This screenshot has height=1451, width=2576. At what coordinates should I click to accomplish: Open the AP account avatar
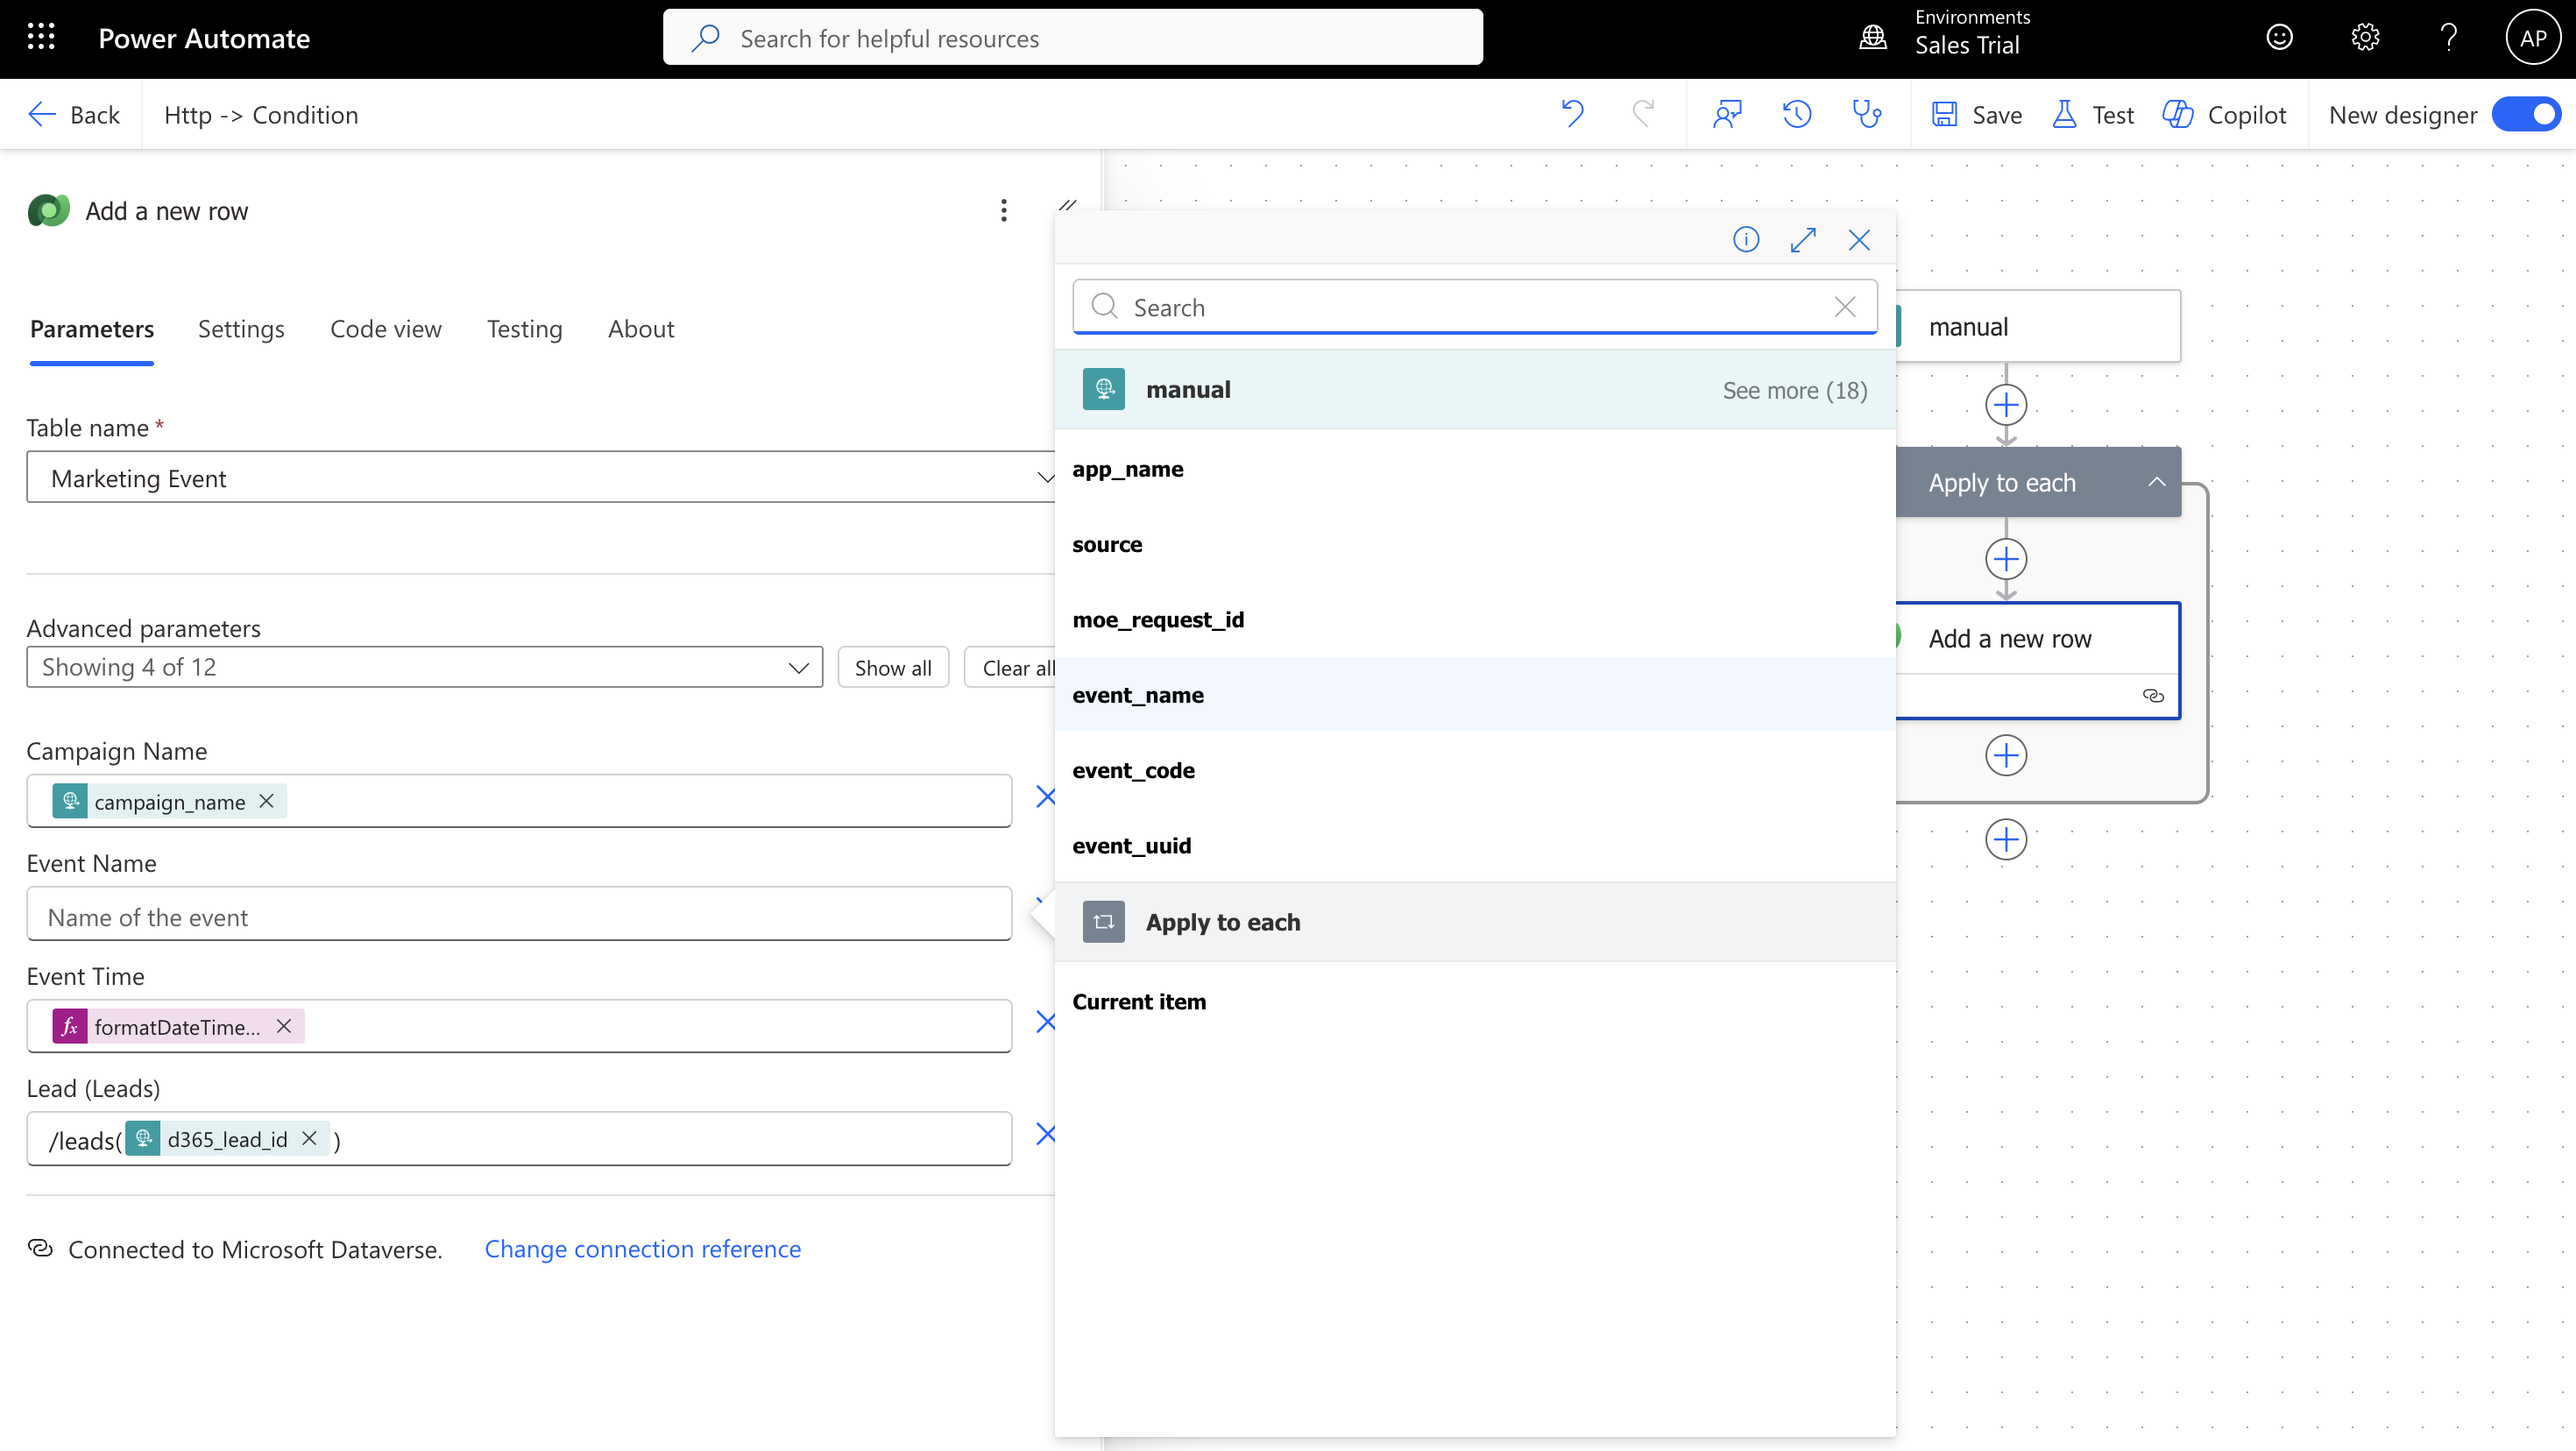[x=2532, y=38]
